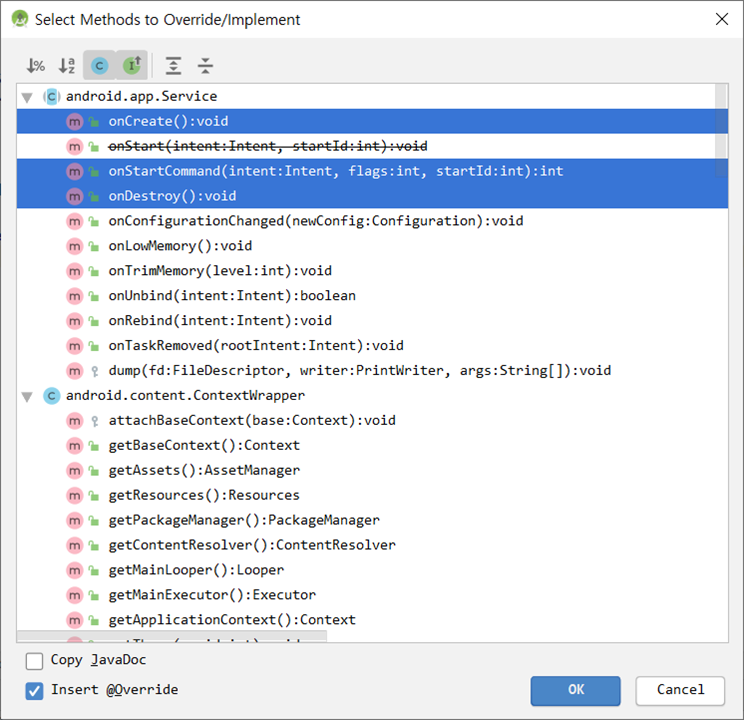
Task: Click method icon beside onLowMemory
Action: (74, 246)
